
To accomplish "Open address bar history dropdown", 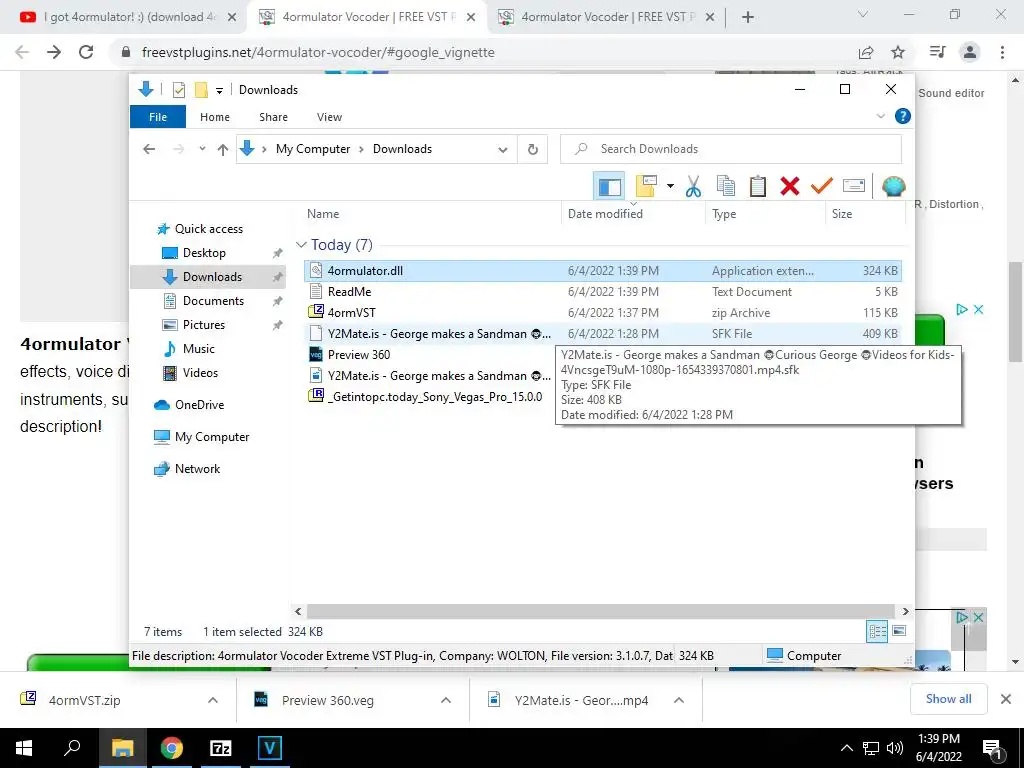I will tap(503, 150).
